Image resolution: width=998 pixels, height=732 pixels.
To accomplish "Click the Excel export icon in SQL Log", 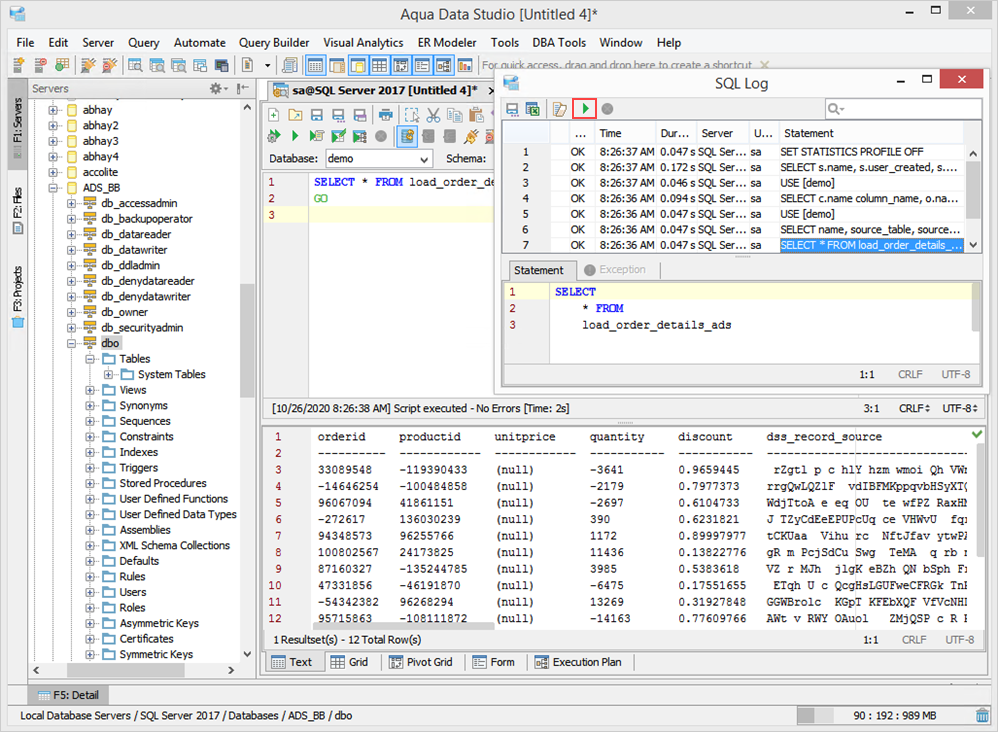I will (x=533, y=108).
